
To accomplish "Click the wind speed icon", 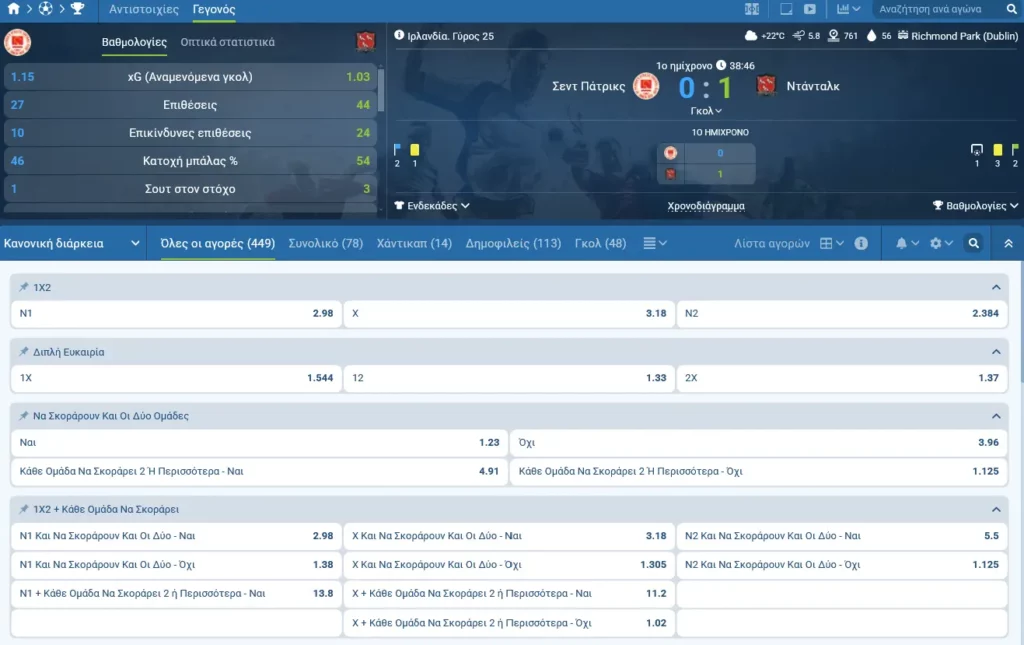I will [798, 36].
